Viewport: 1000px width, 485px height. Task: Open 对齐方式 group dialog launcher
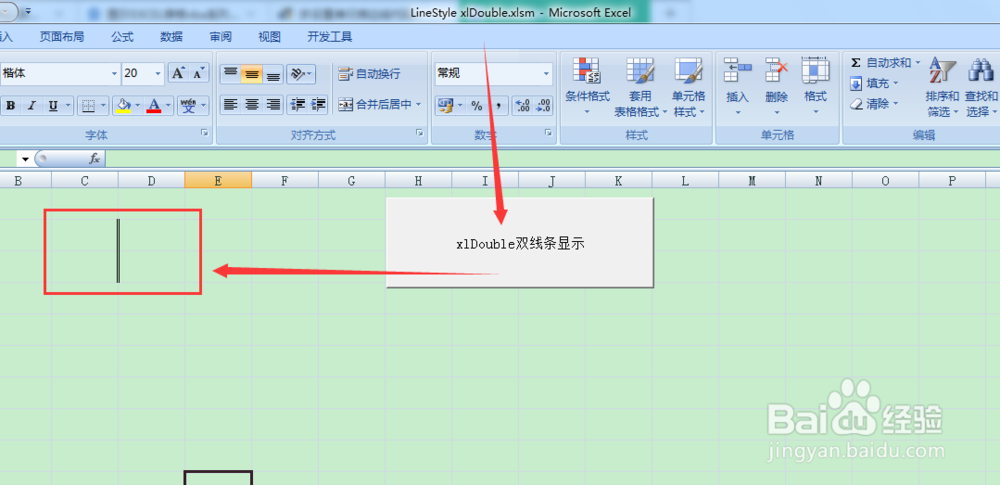pyautogui.click(x=420, y=133)
